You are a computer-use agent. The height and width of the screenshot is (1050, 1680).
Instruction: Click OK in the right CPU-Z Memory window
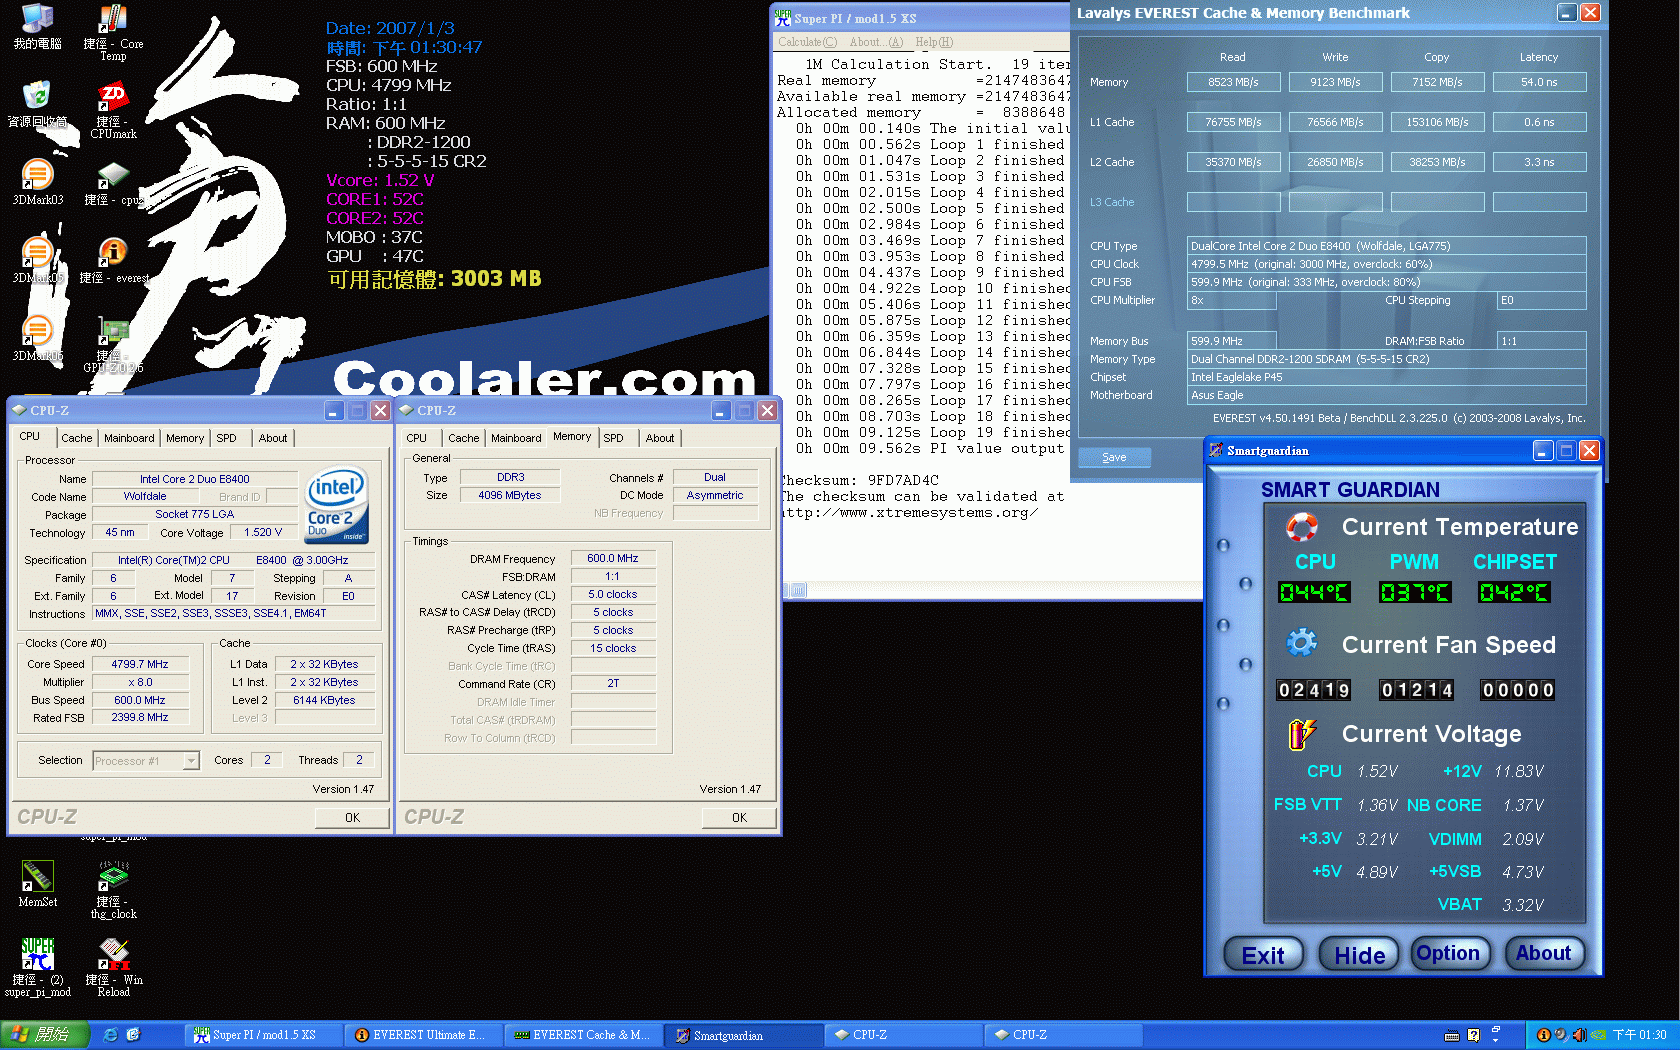point(739,817)
